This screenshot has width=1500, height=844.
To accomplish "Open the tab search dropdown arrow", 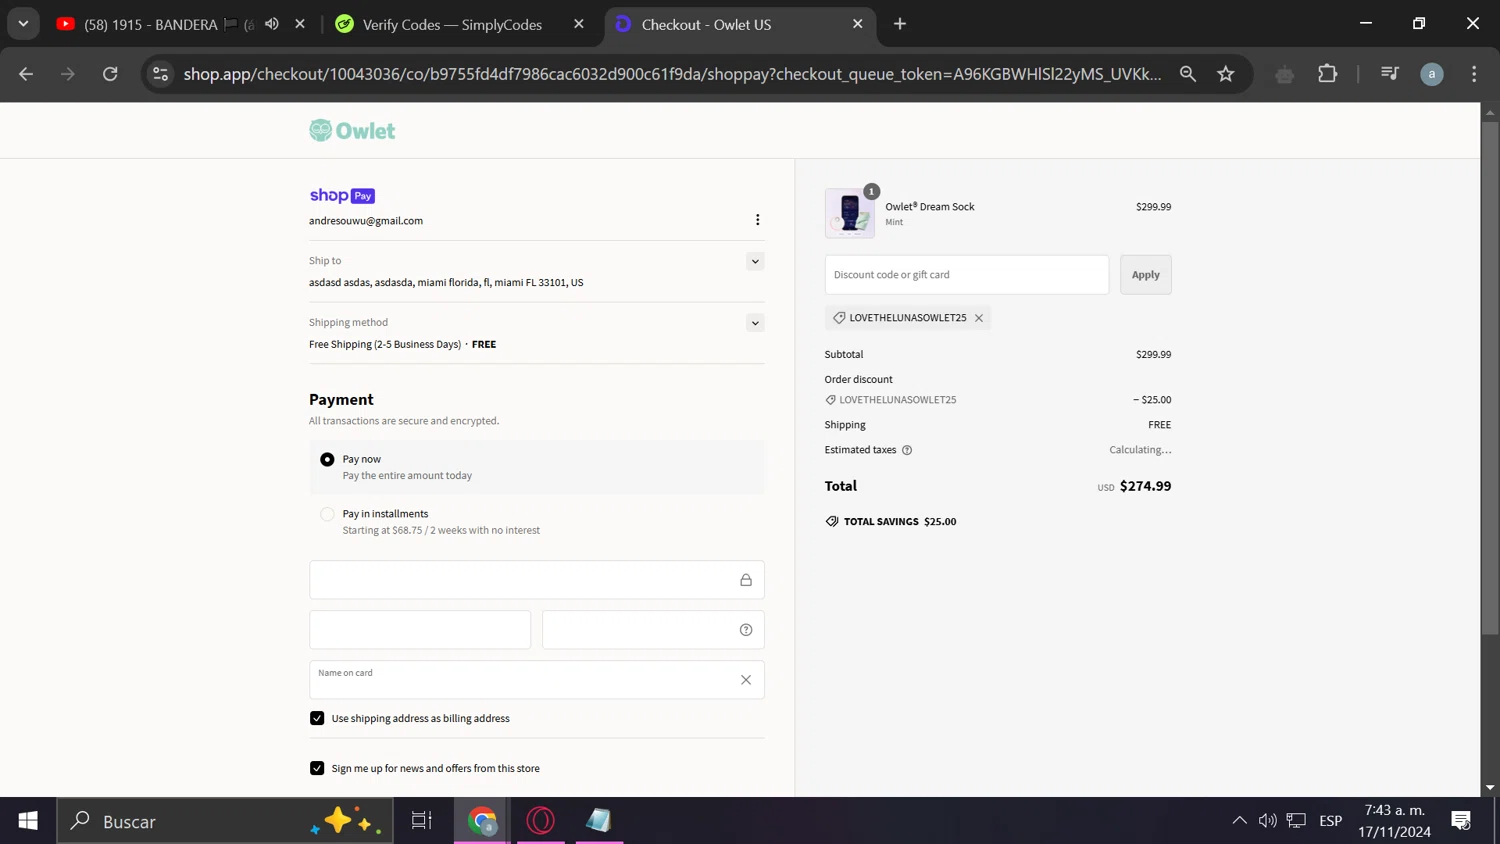I will coord(23,24).
